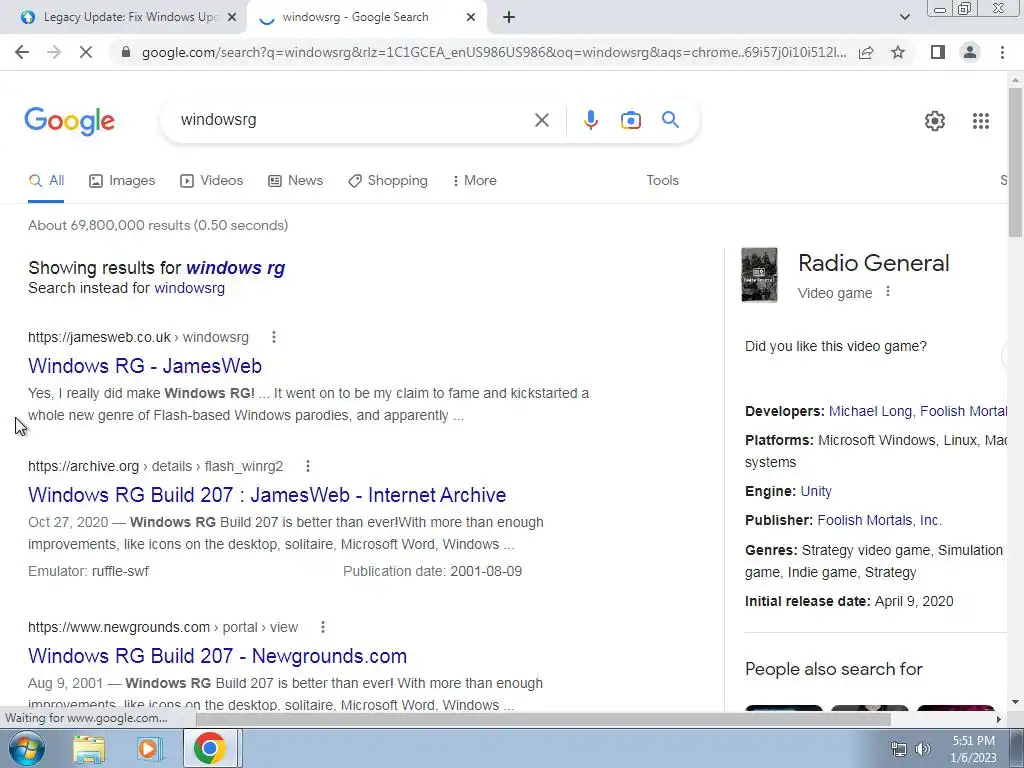The height and width of the screenshot is (768, 1024).
Task: Click the horizontal scrollbar at bottom
Action: 543,719
